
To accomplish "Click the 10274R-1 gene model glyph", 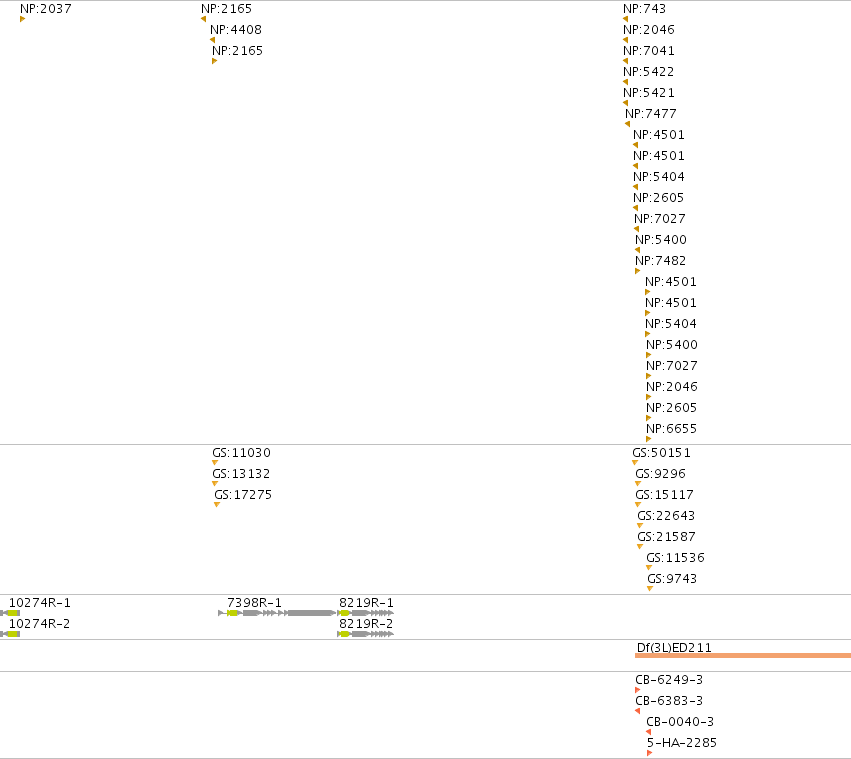I will point(10,613).
